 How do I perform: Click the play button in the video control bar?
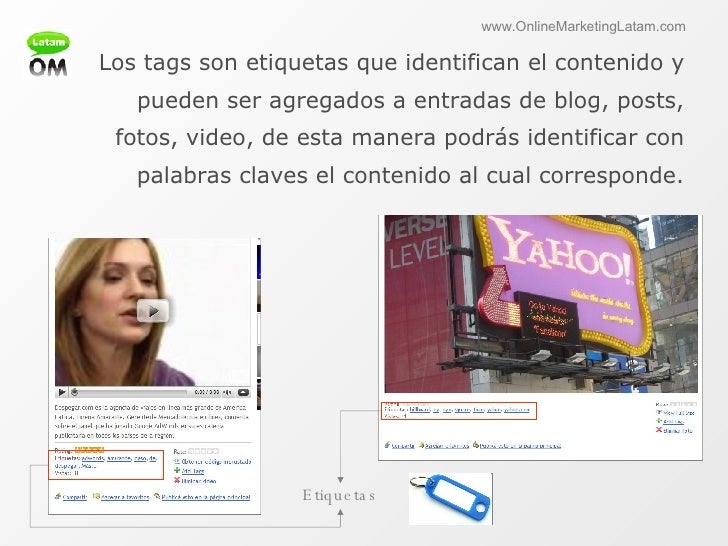[61, 392]
